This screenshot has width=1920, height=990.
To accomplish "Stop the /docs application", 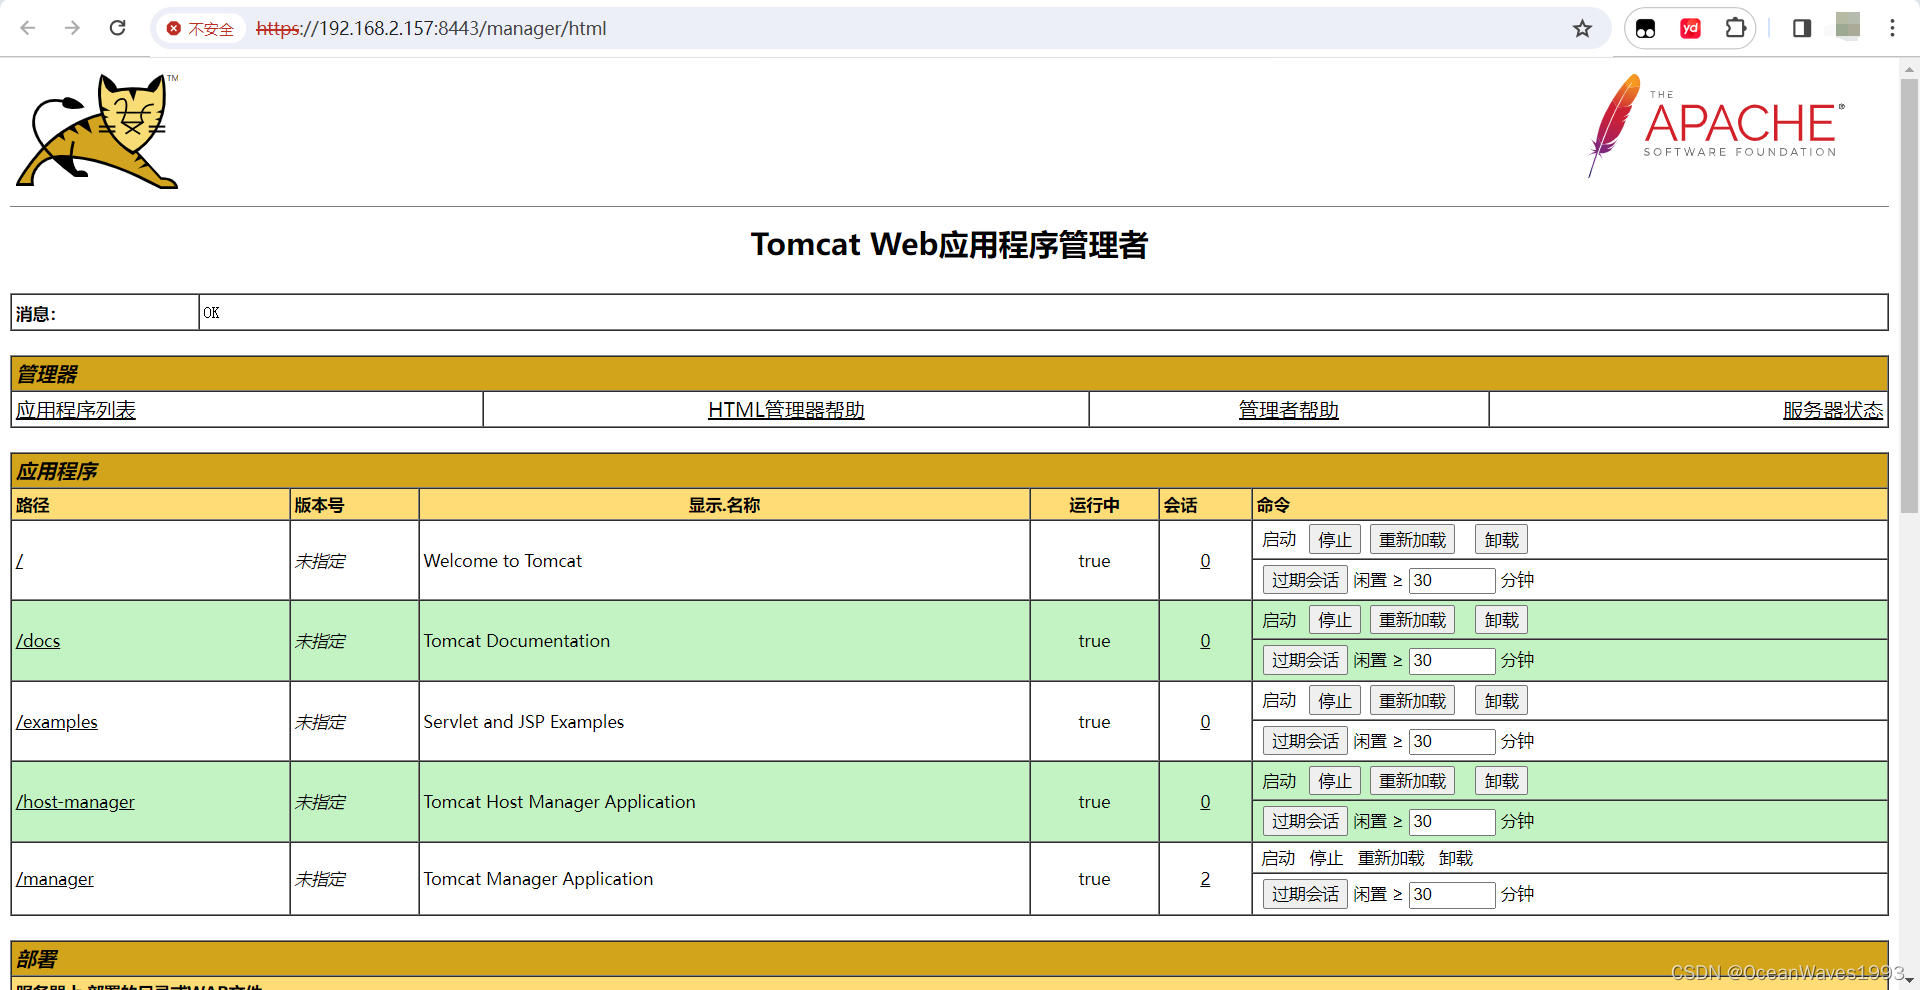I will click(x=1335, y=620).
